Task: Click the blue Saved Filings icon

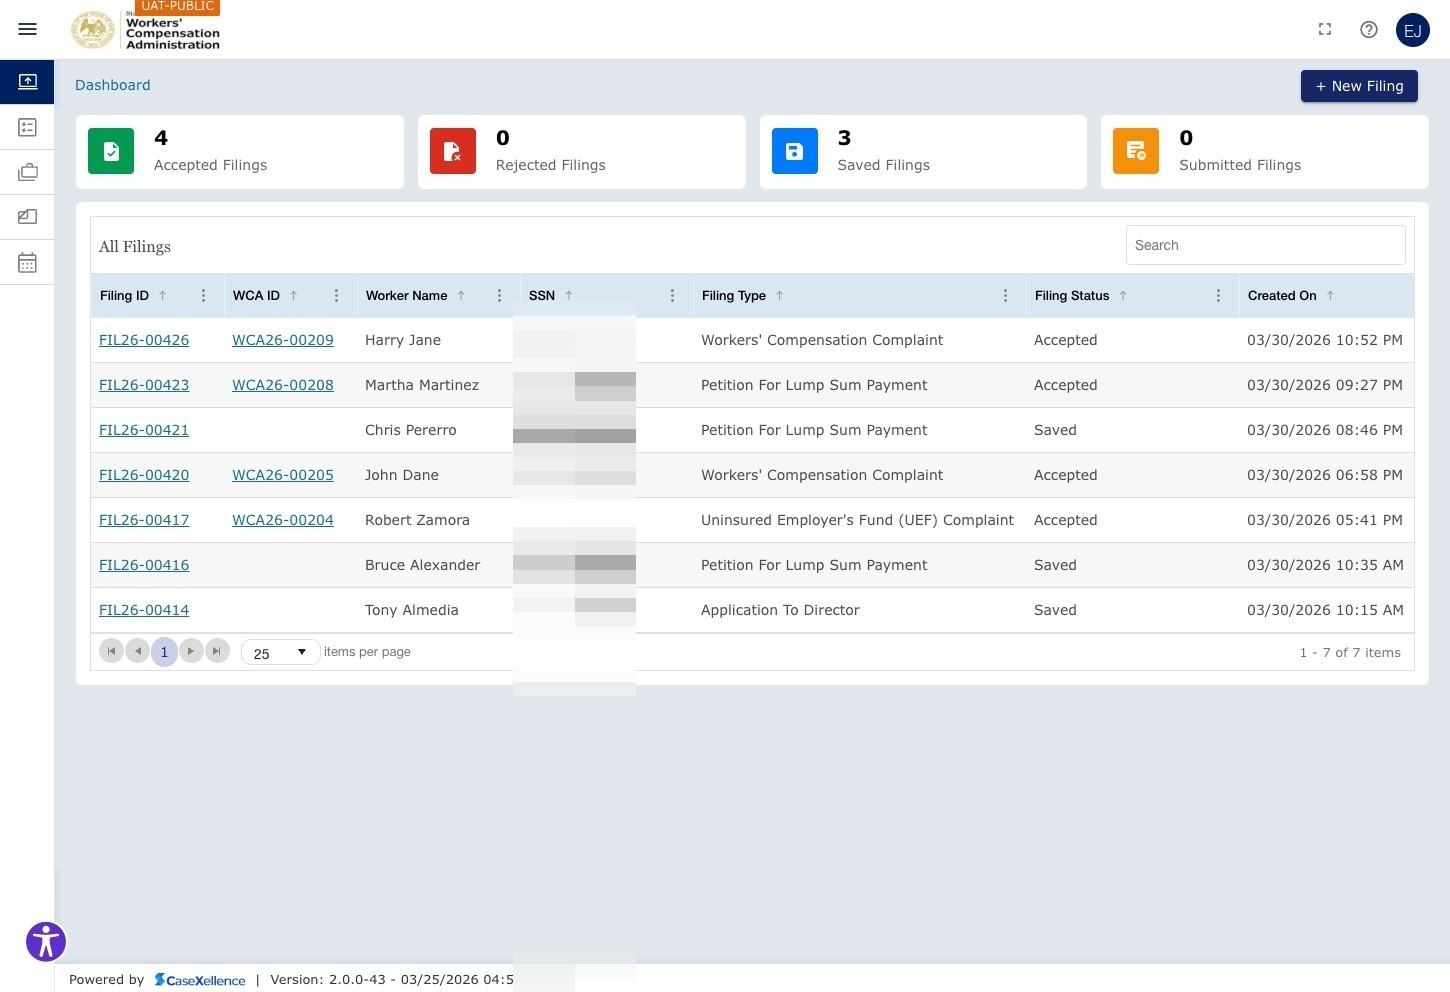Action: click(795, 151)
